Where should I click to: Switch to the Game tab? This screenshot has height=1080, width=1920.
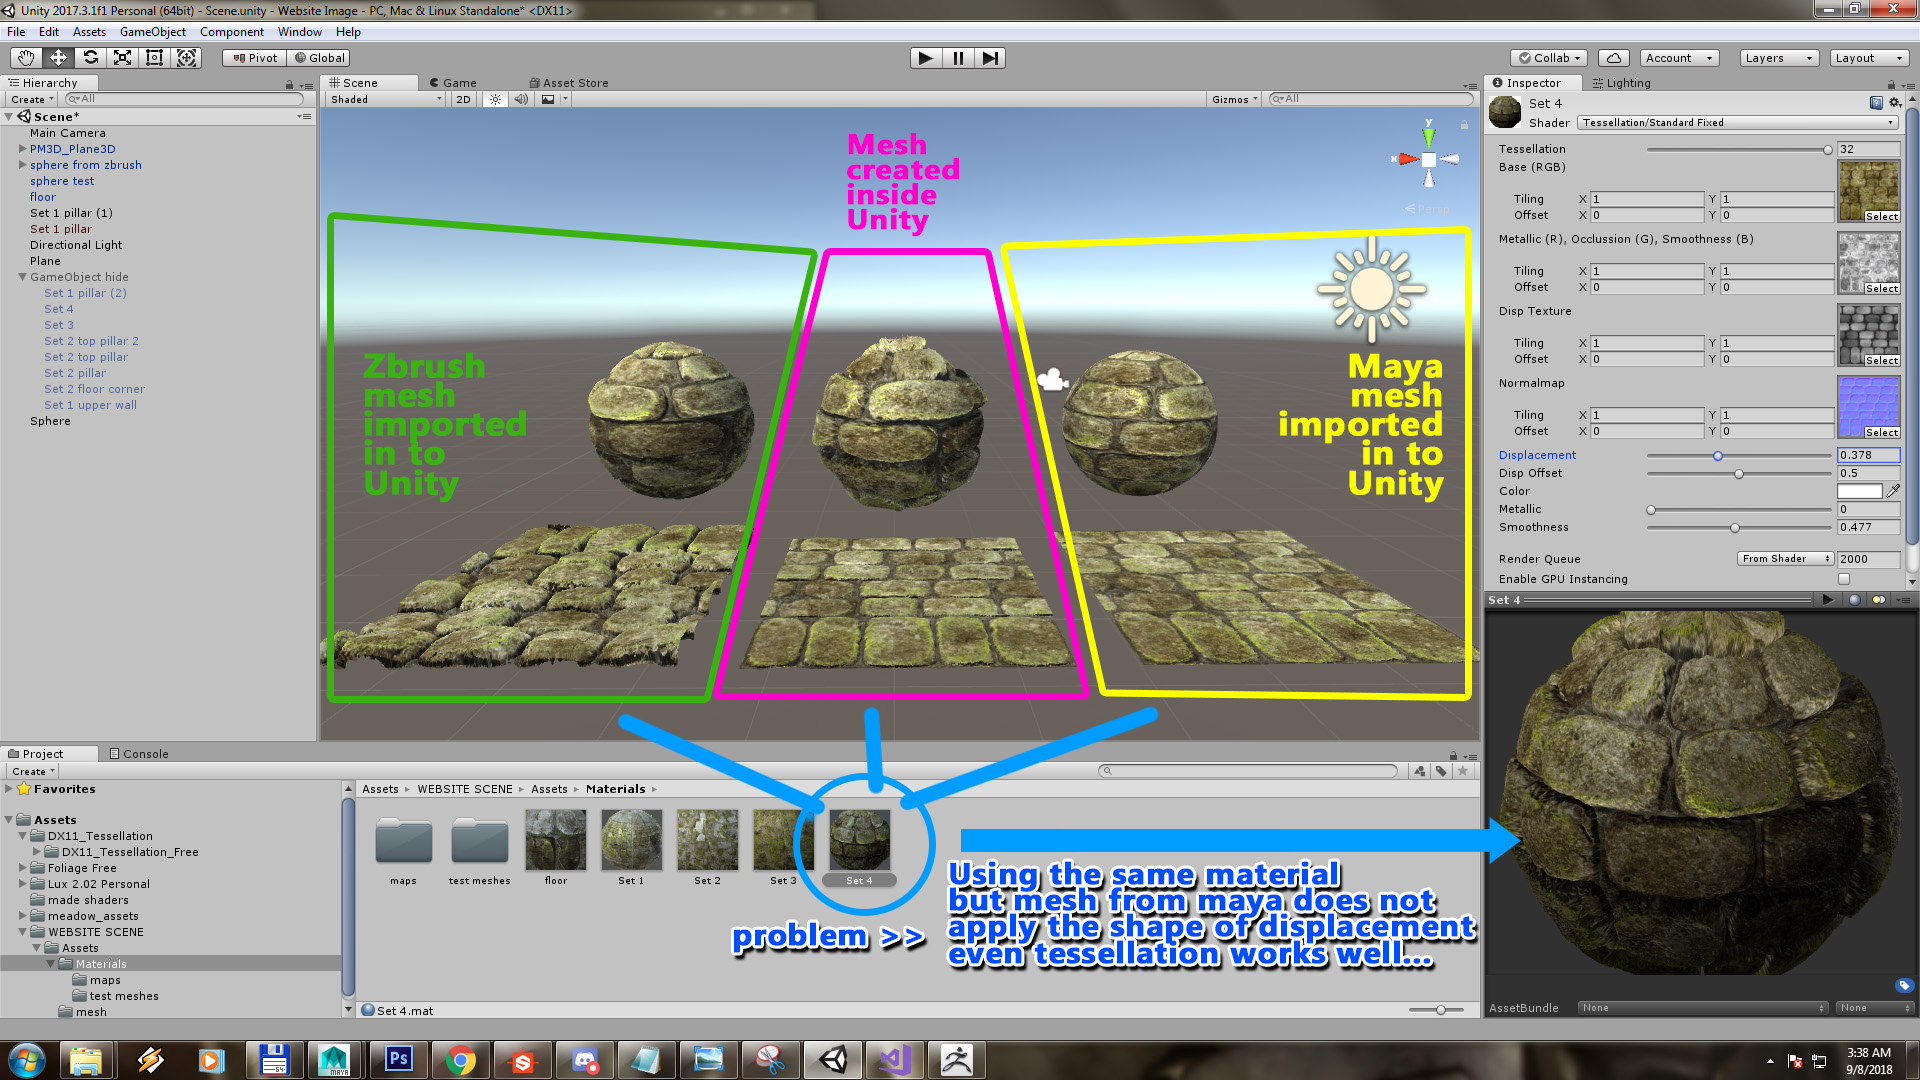tap(453, 83)
